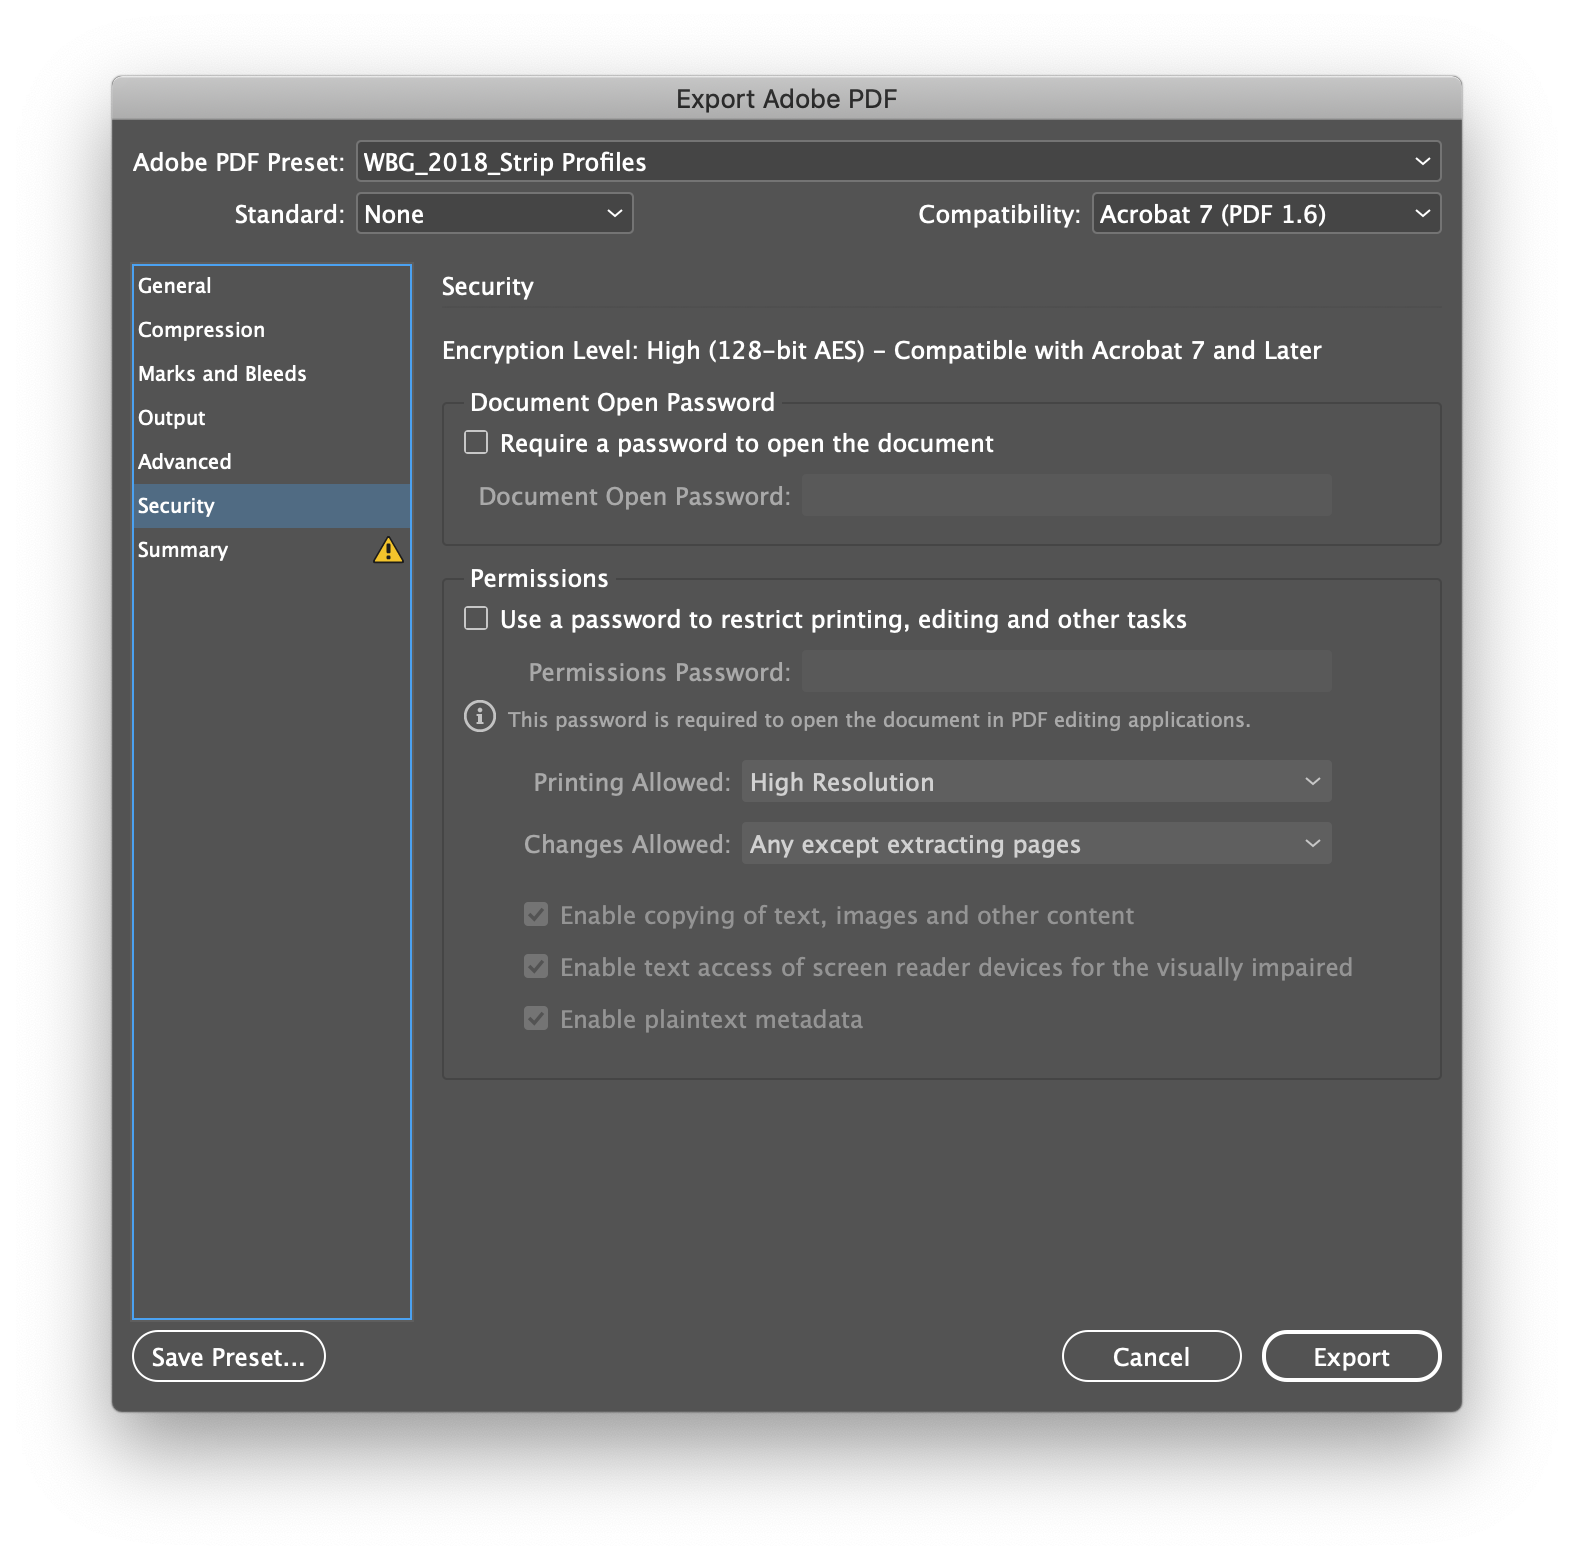Click the Permissions Password field
This screenshot has width=1574, height=1560.
1066,672
